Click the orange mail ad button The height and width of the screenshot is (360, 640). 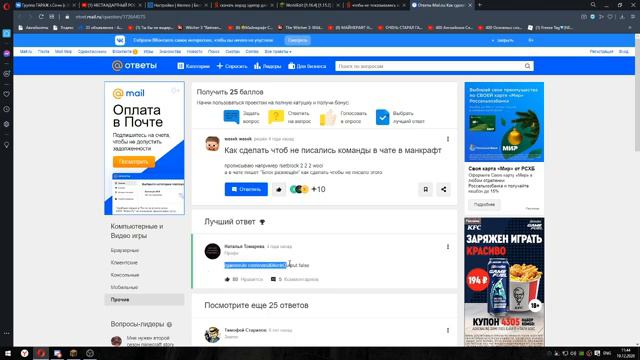[134, 162]
